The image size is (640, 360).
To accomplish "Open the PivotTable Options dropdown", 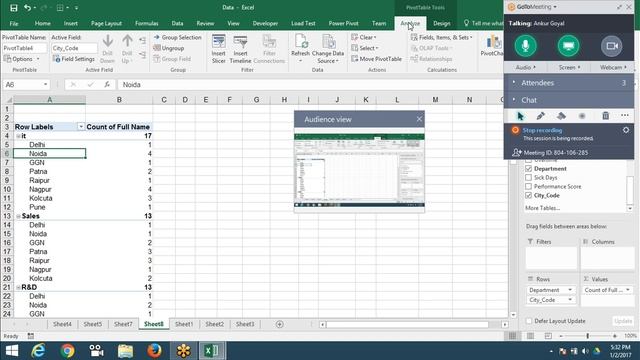I will pos(22,59).
